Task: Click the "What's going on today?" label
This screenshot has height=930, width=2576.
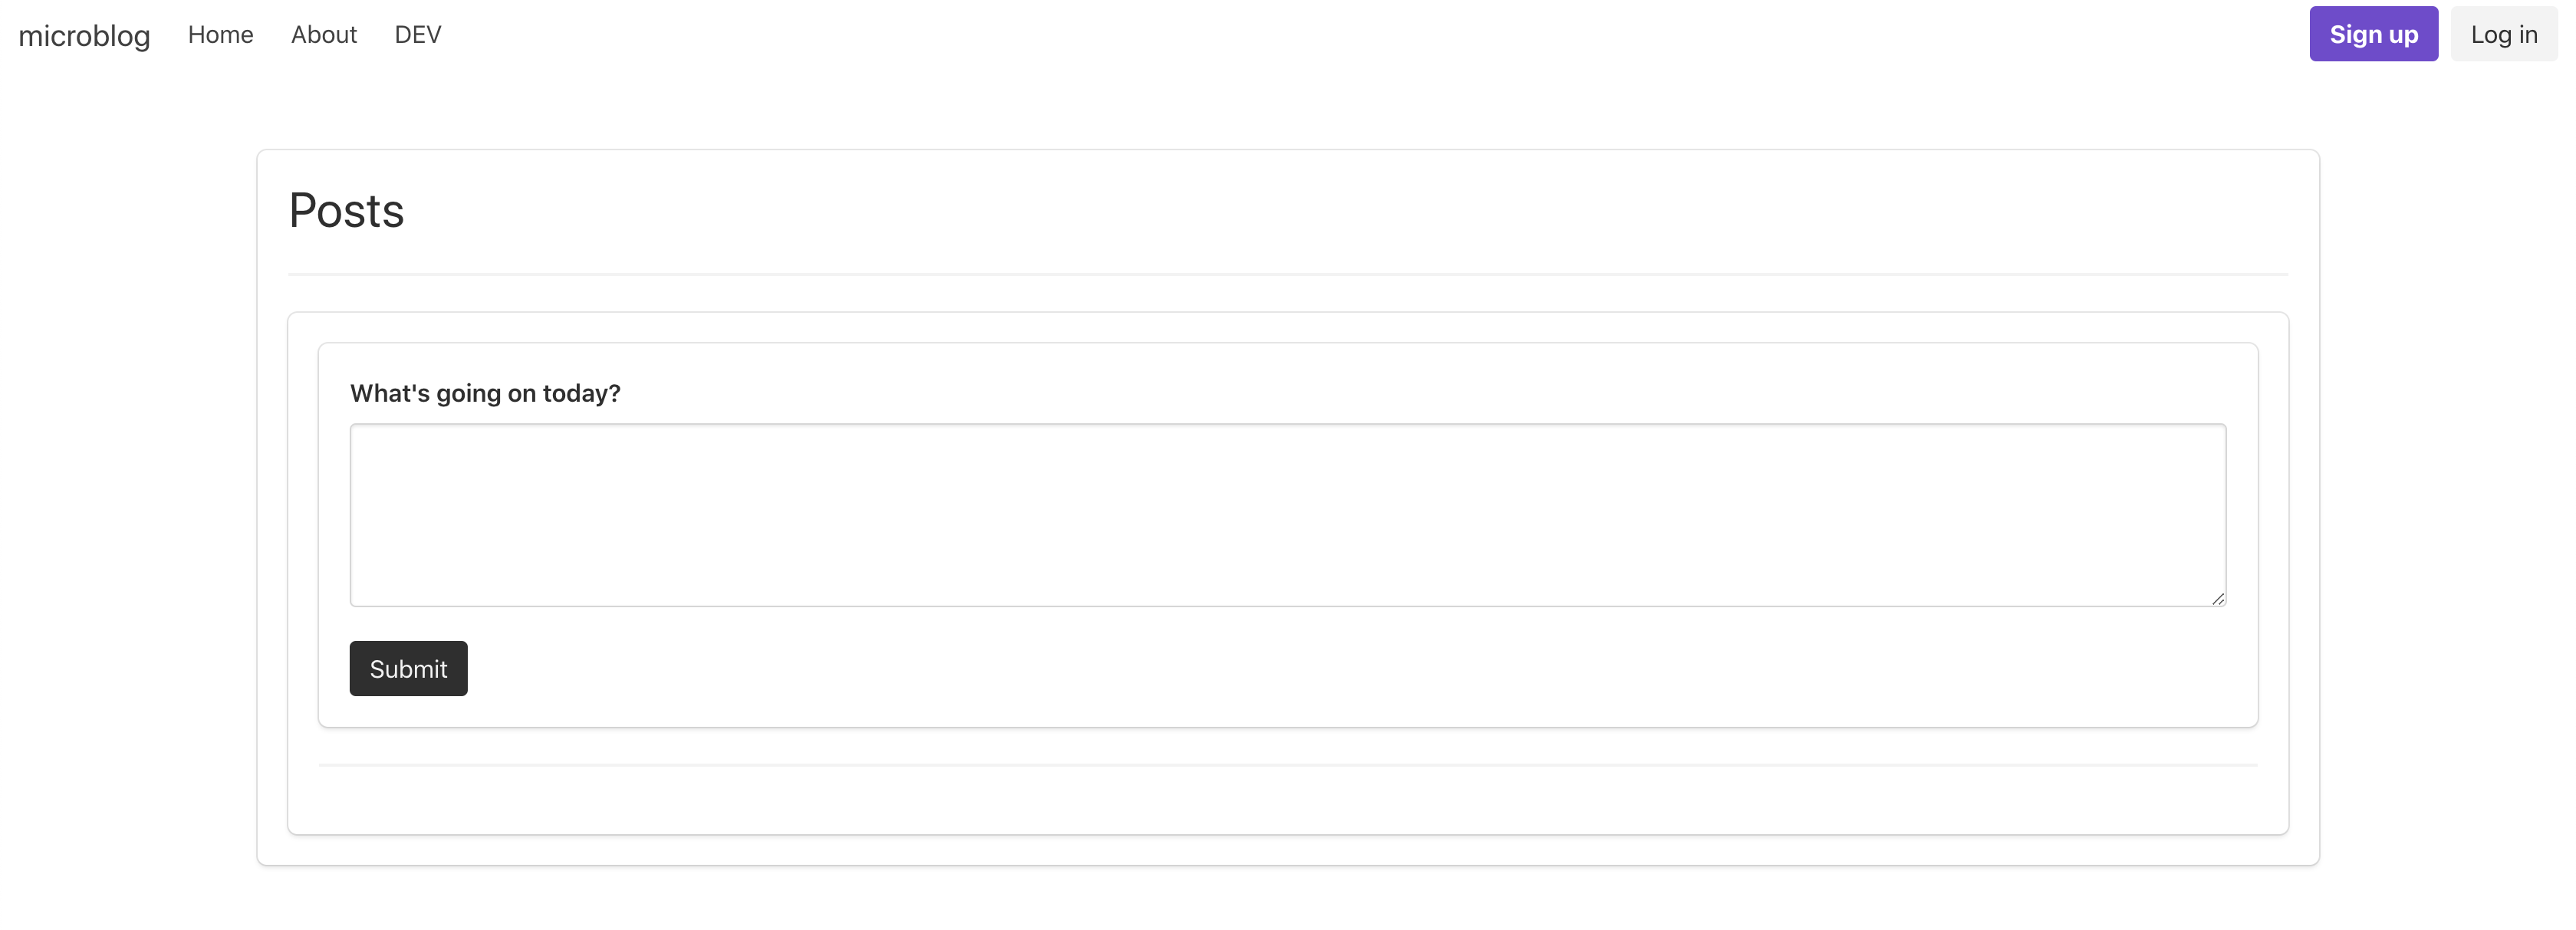Action: 485,393
